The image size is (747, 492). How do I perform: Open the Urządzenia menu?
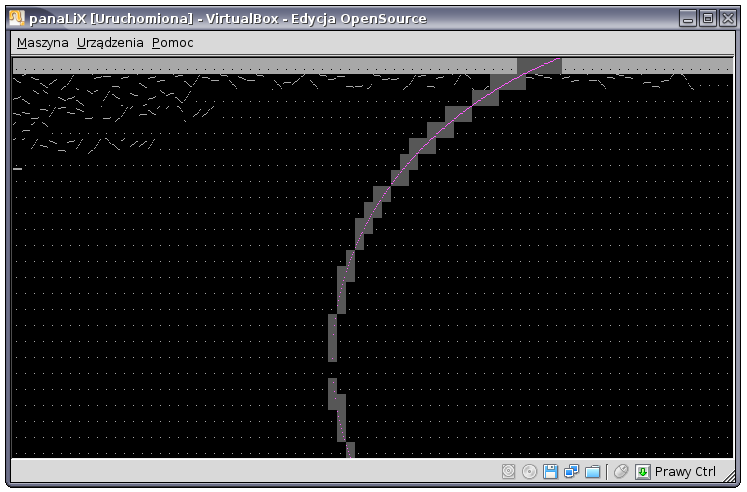[110, 43]
